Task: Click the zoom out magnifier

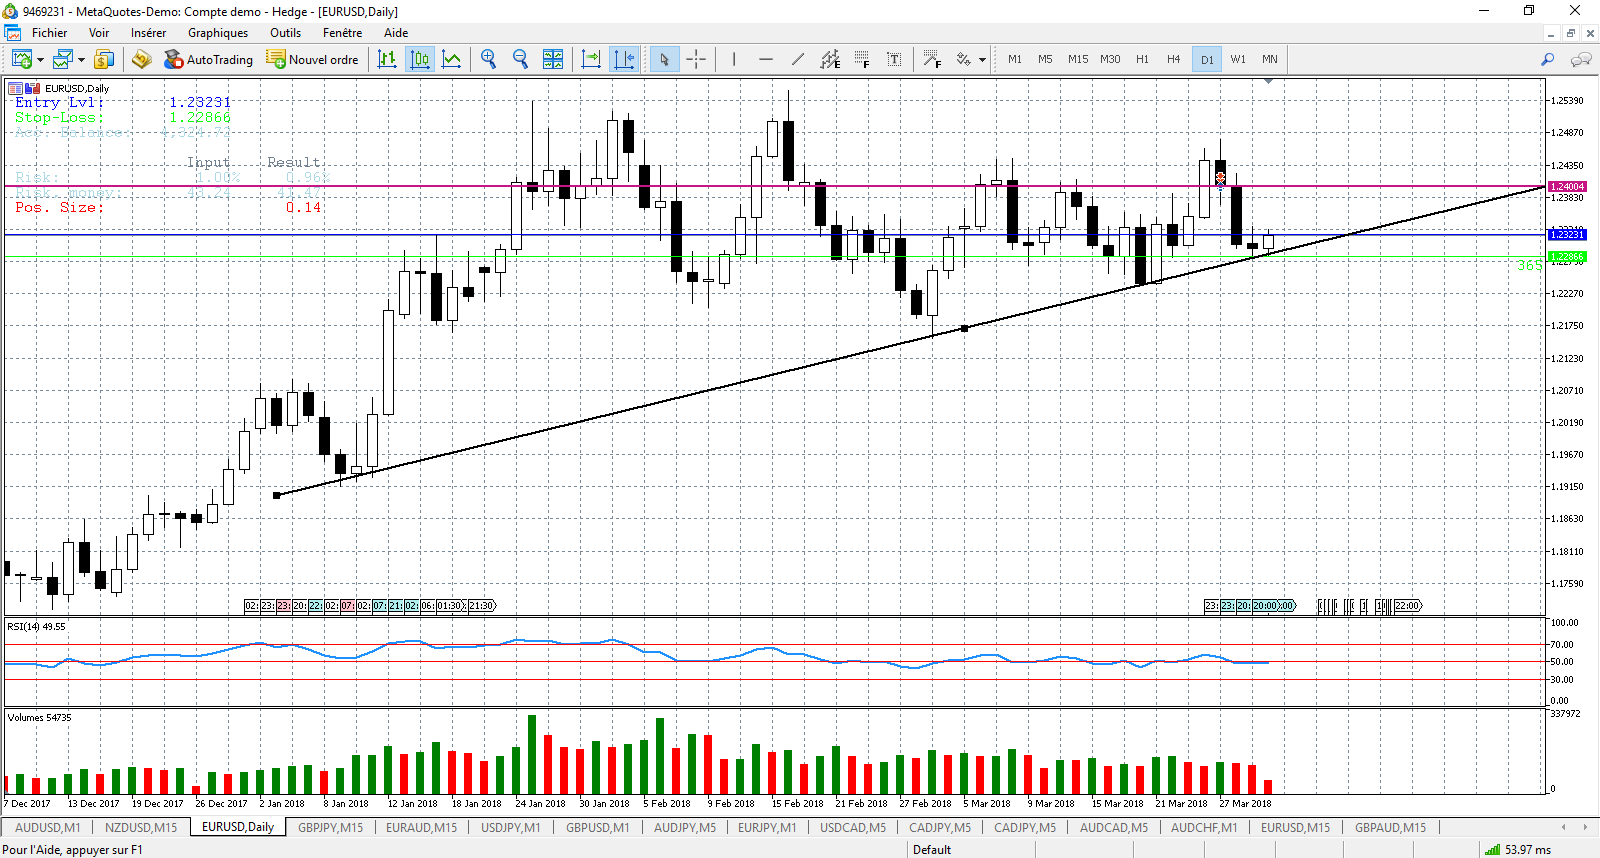Action: 520,59
